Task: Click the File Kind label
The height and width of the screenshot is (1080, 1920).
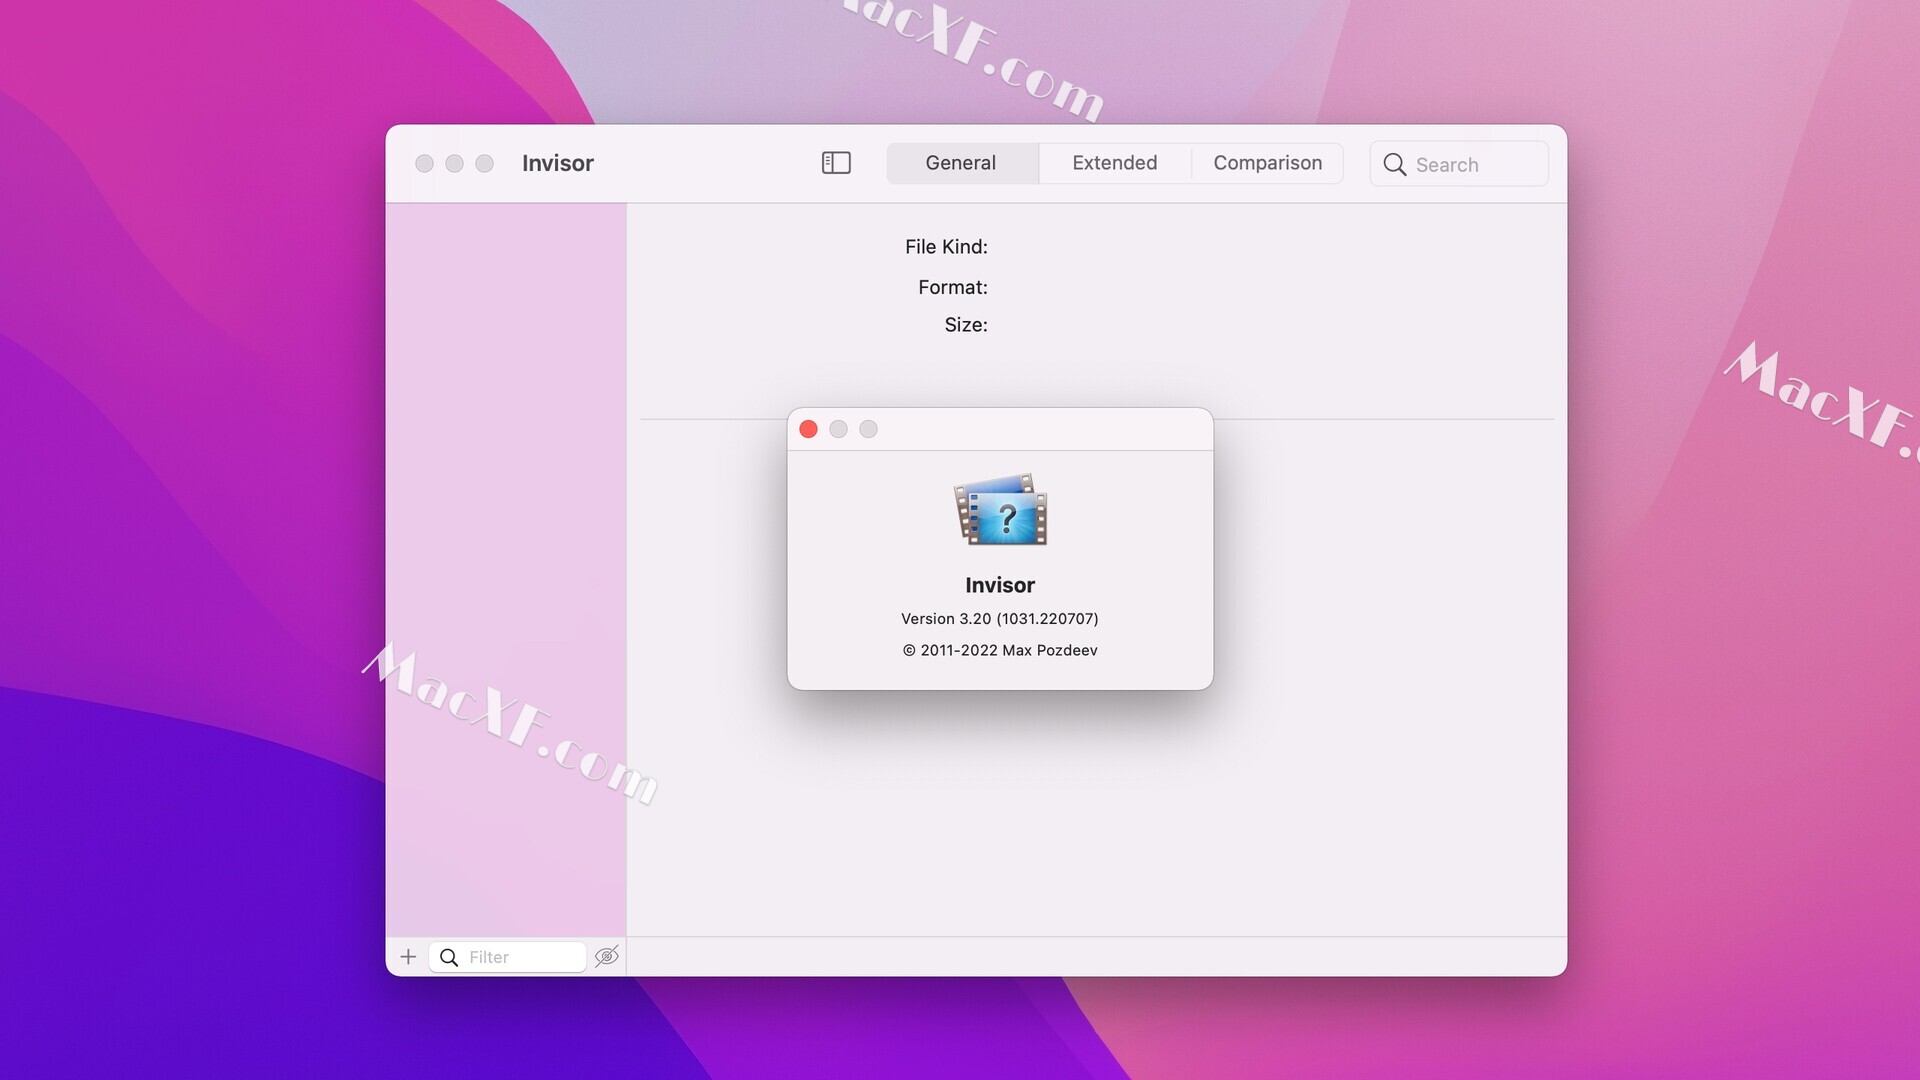Action: pos(946,246)
